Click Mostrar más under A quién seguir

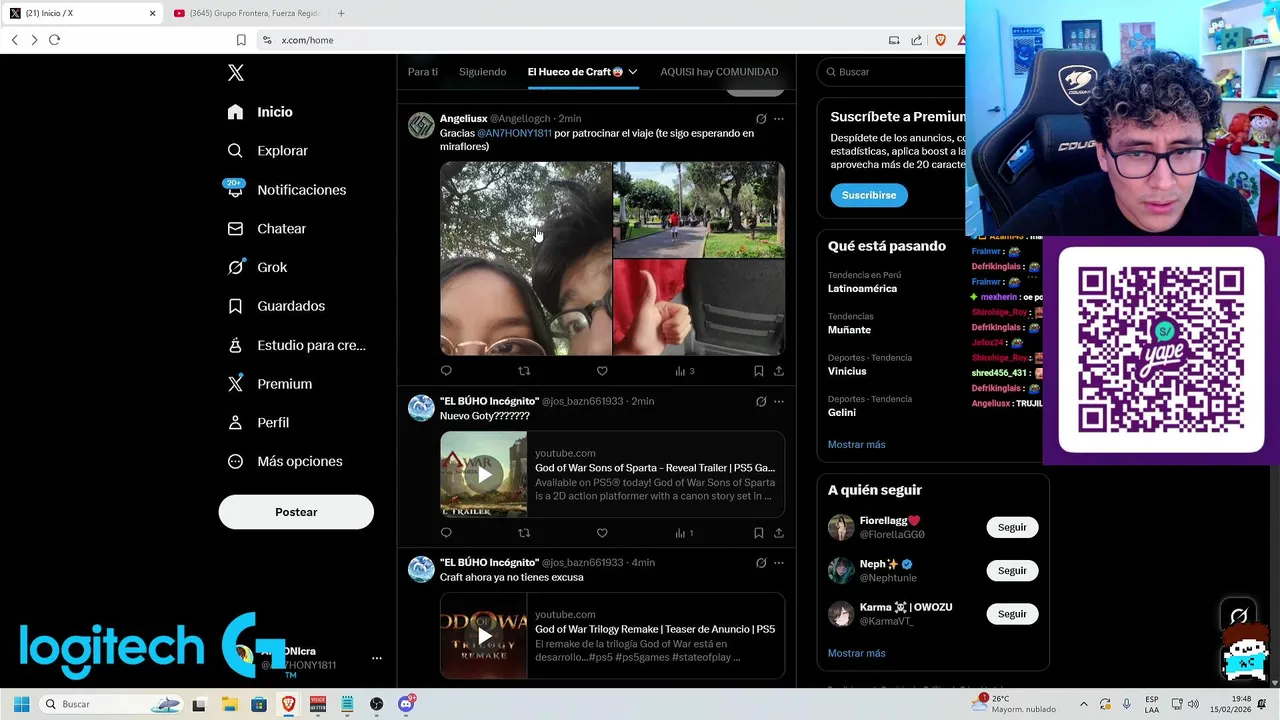click(x=856, y=653)
